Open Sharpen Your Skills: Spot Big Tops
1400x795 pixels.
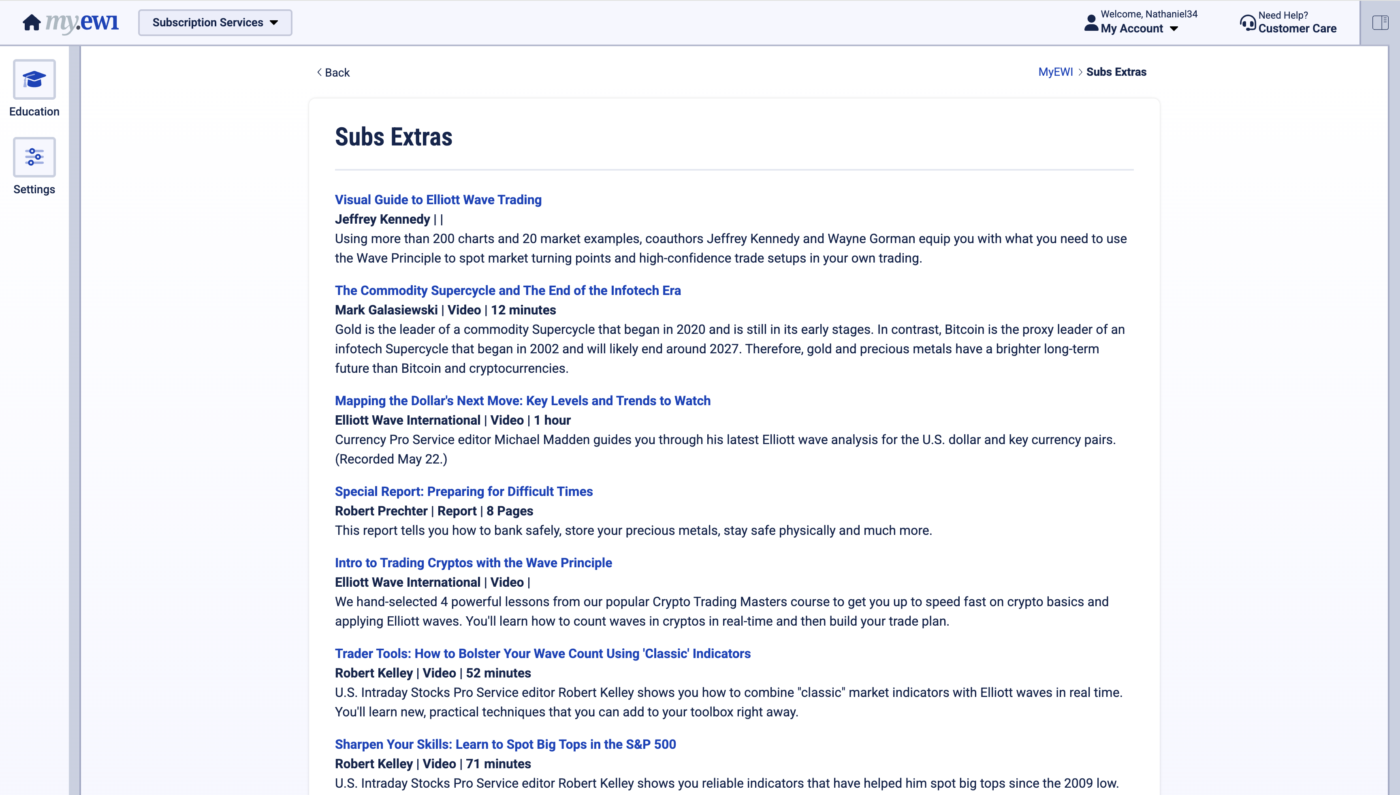coord(505,745)
